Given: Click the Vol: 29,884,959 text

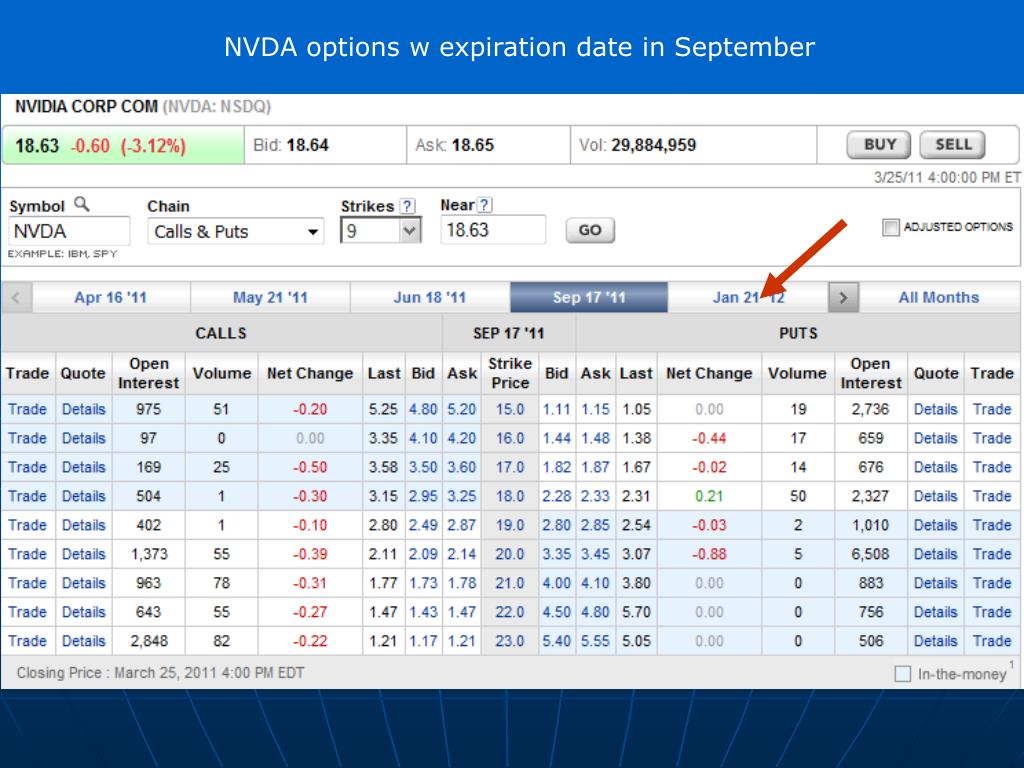Looking at the screenshot, I should coord(637,145).
